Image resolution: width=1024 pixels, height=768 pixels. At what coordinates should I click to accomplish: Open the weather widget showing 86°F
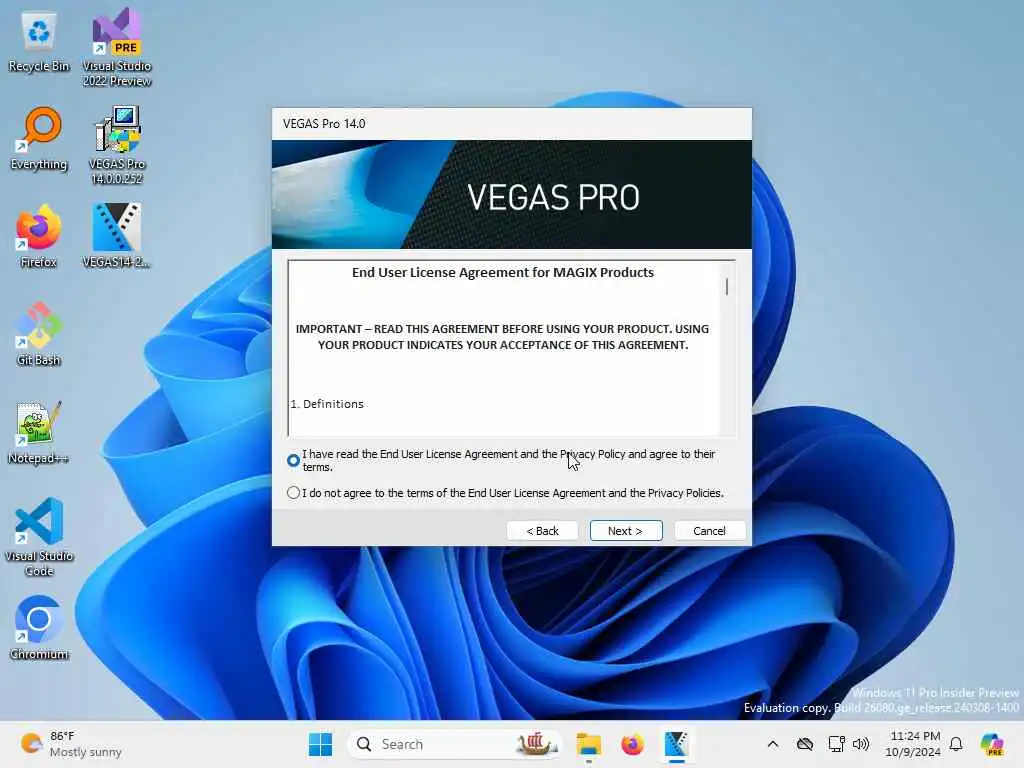pyautogui.click(x=71, y=744)
